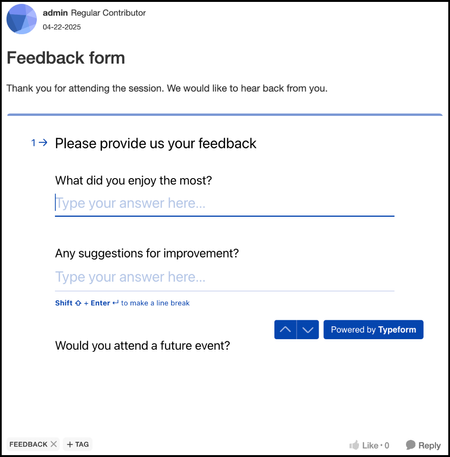Click the Reply speech bubble icon

[411, 445]
